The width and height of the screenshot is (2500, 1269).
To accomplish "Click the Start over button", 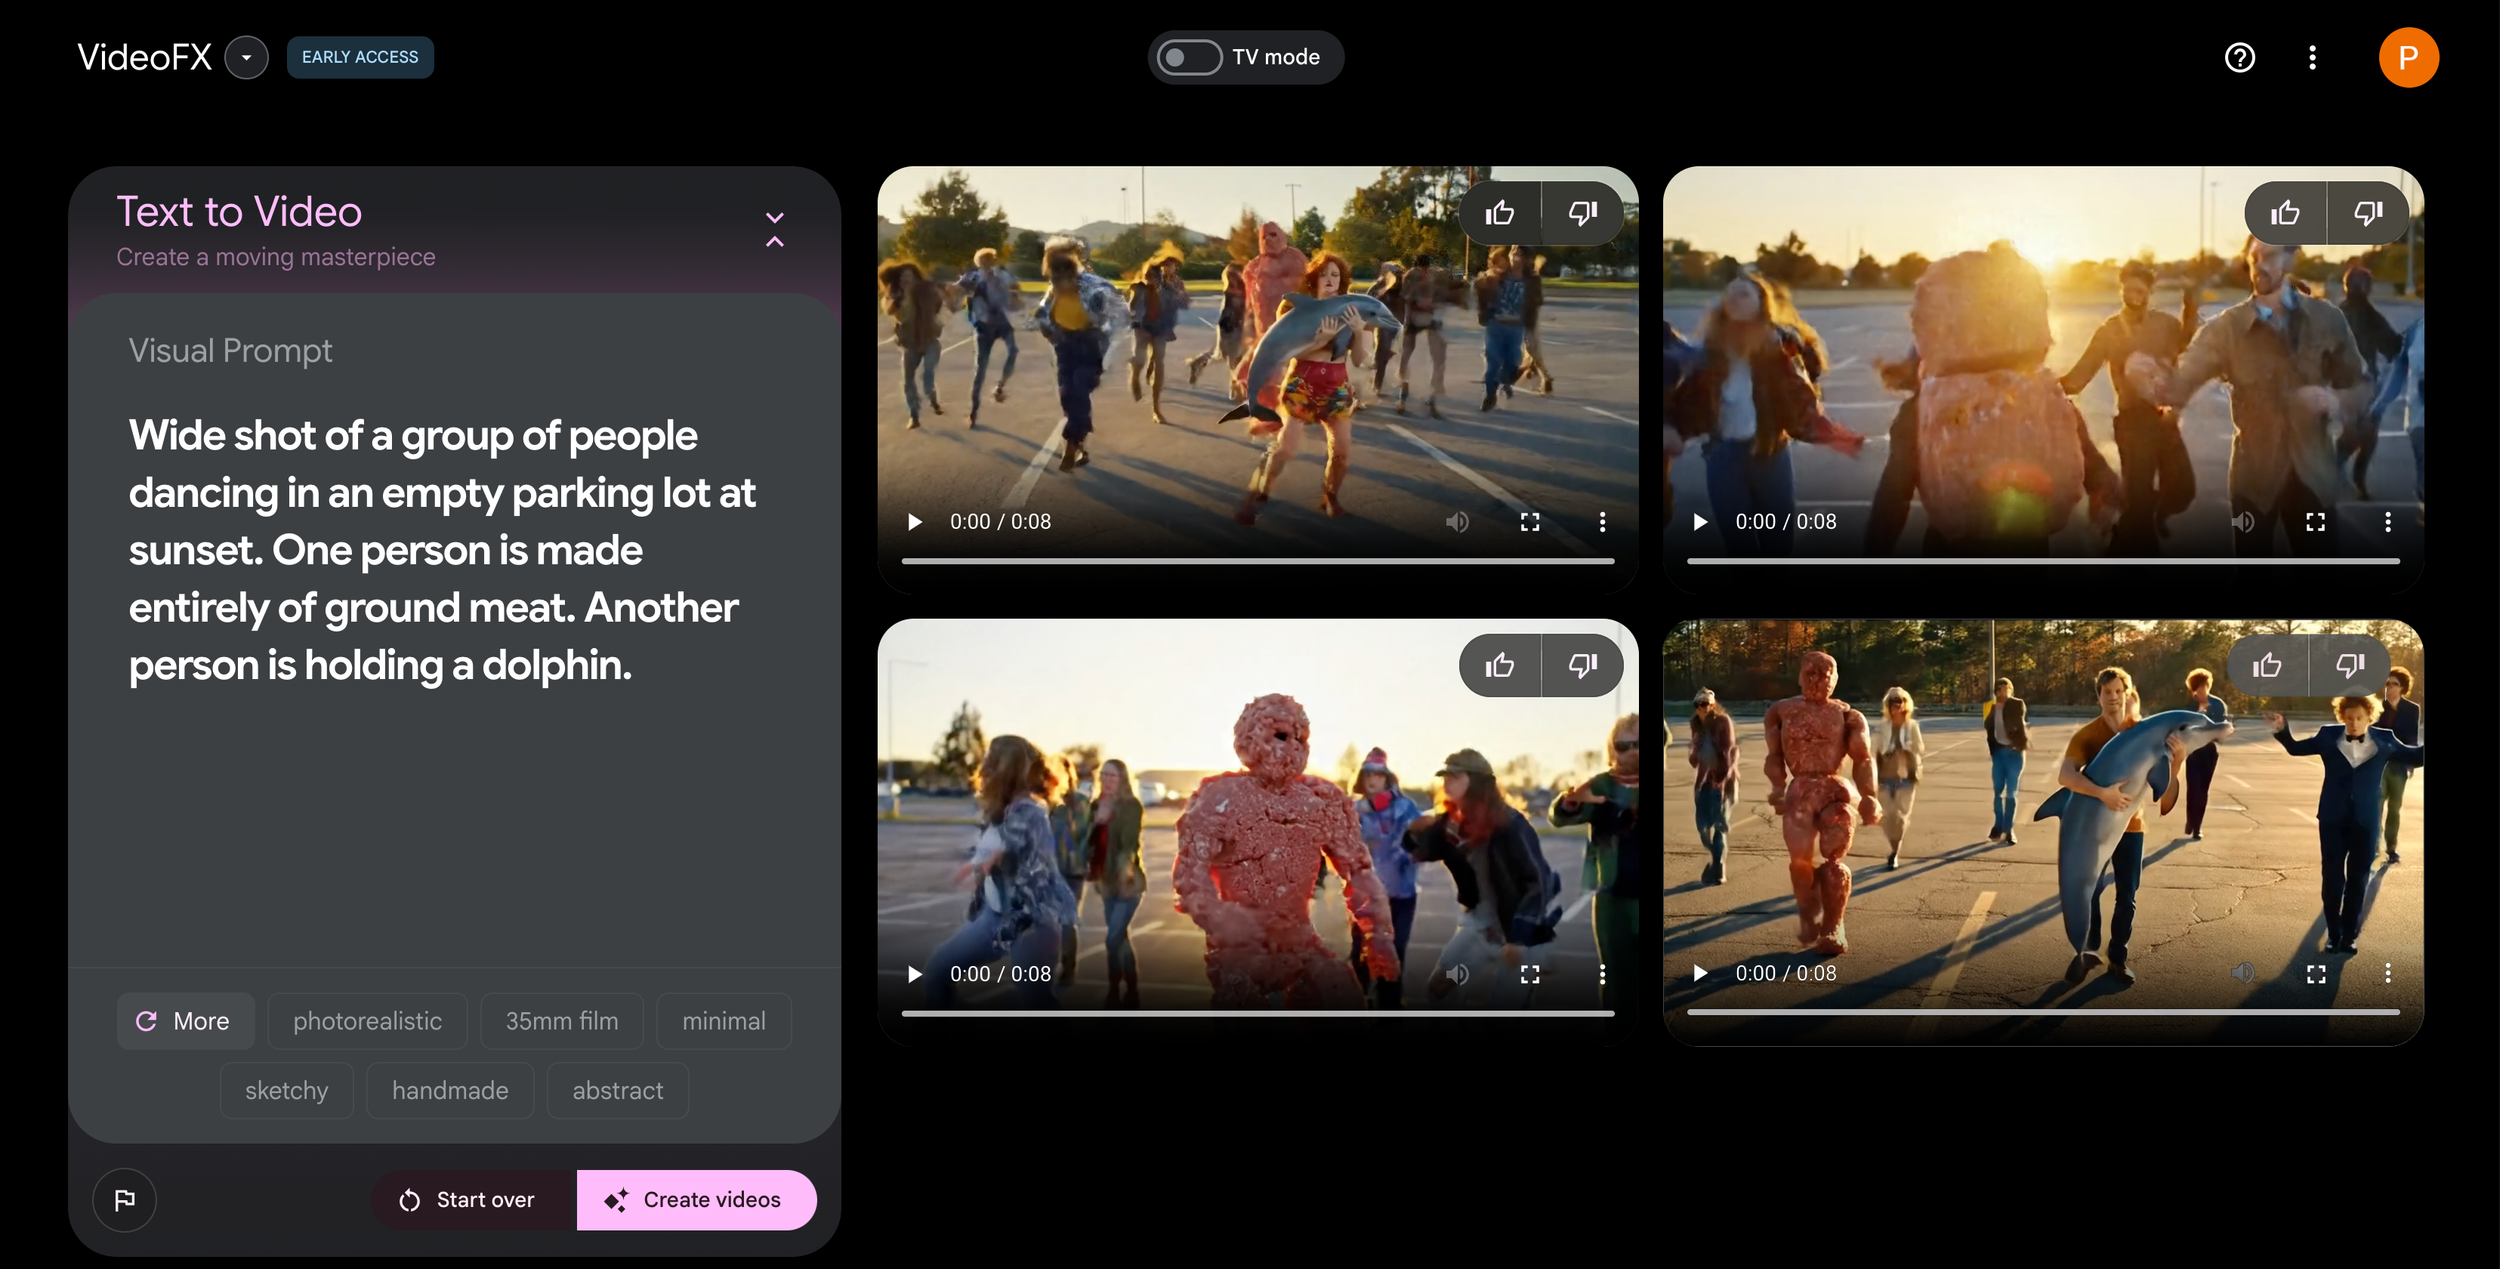I will (468, 1200).
